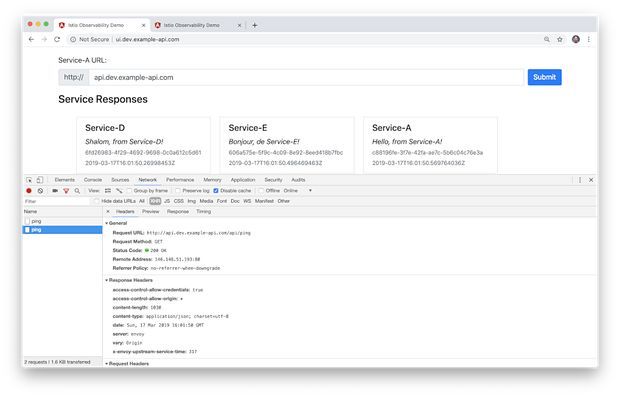Filter requests by Font type
Viewport: 620px width, 397px height.
(222, 201)
